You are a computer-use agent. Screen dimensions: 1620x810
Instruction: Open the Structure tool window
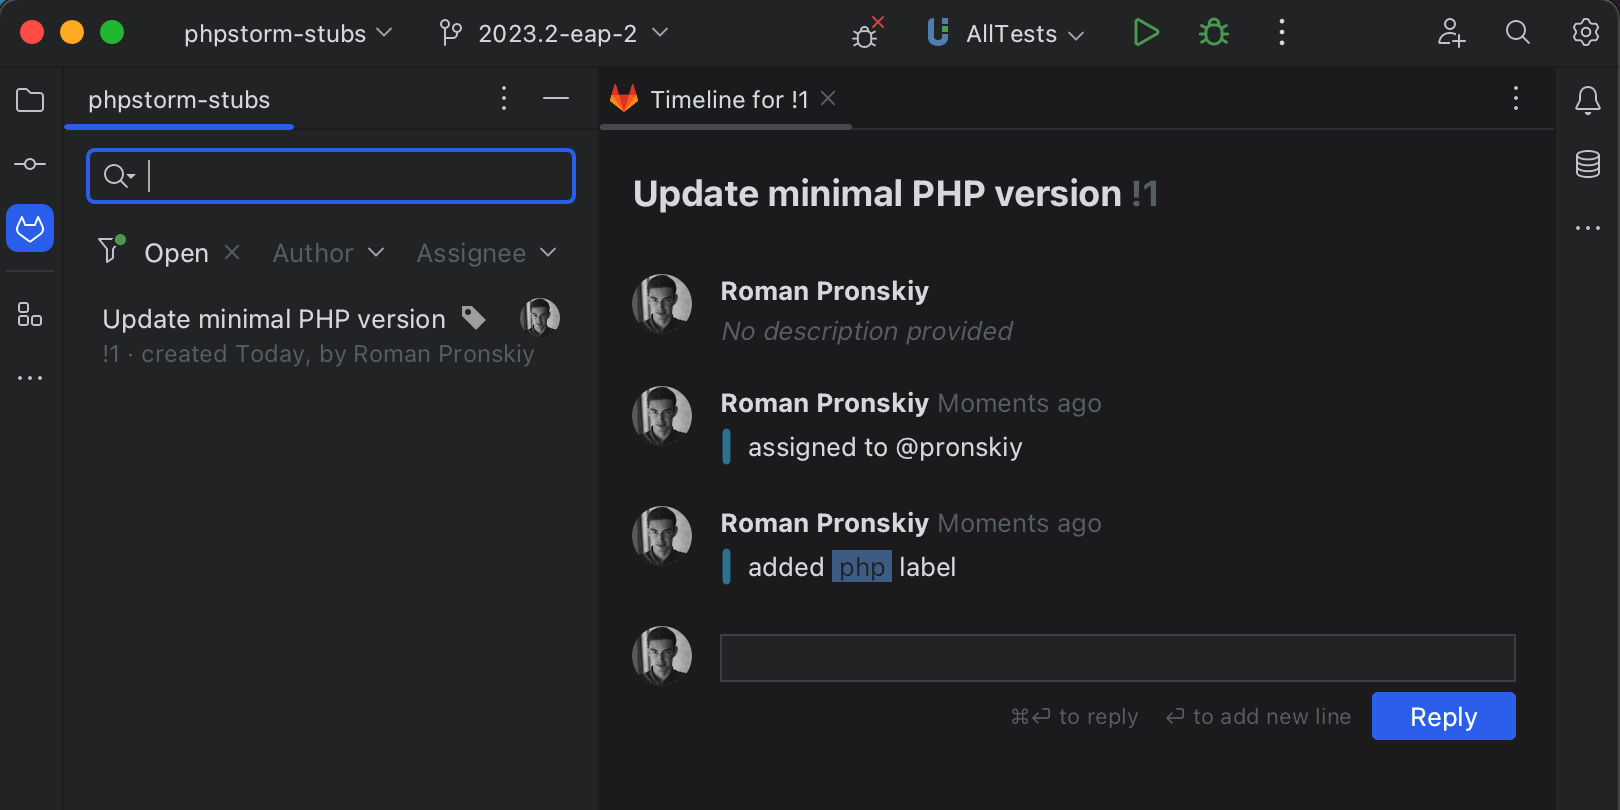[x=30, y=315]
